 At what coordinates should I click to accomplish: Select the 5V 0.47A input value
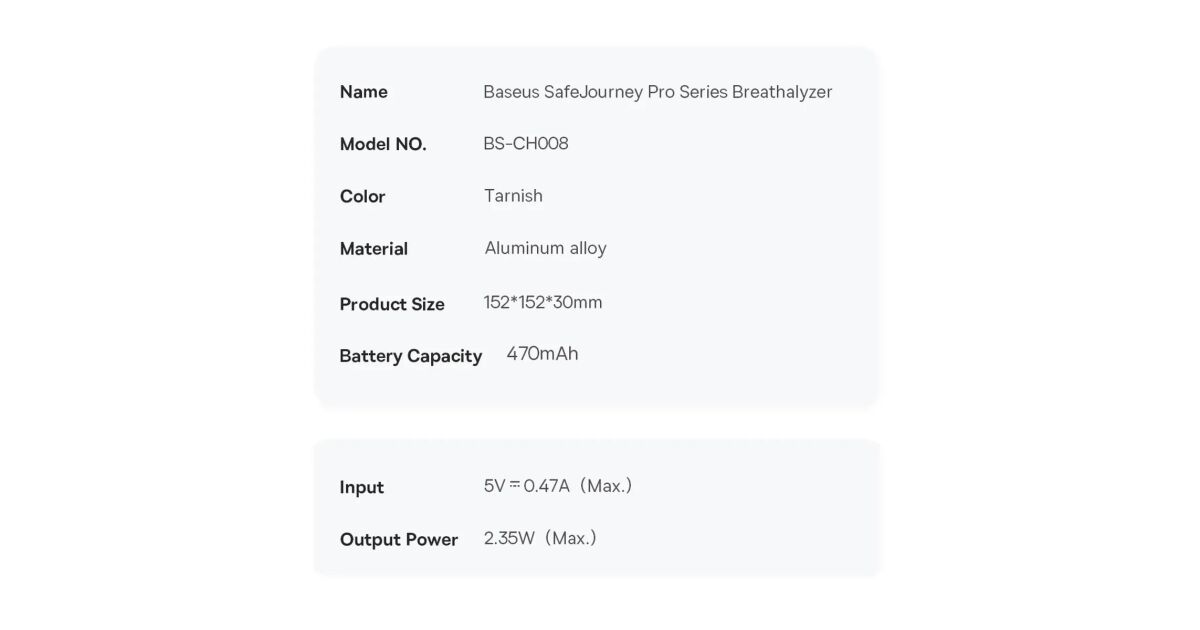(526, 487)
